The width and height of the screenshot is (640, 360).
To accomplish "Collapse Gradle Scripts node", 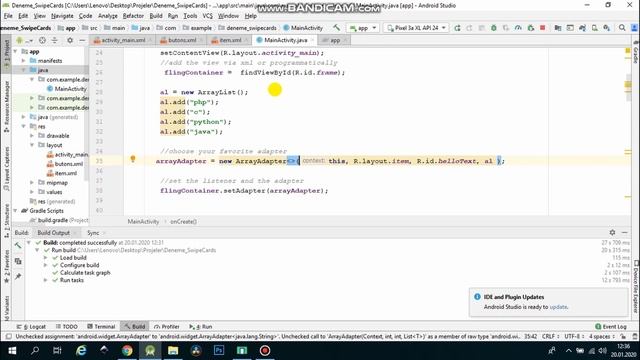I will [x=16, y=211].
